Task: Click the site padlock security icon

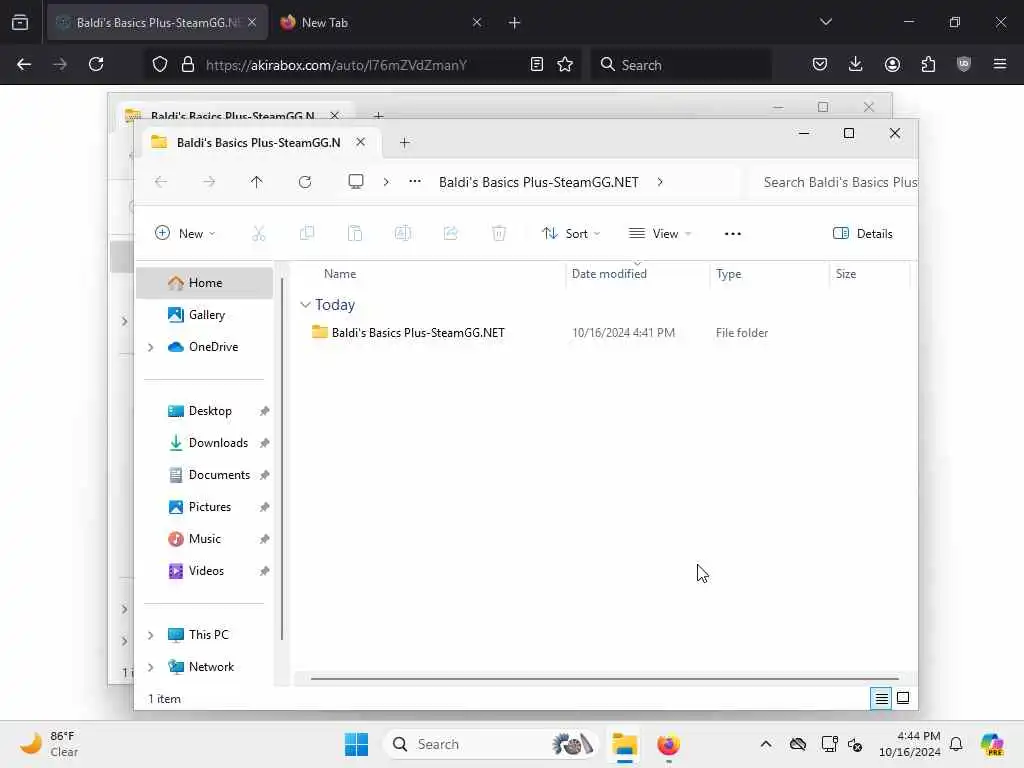Action: tap(188, 64)
